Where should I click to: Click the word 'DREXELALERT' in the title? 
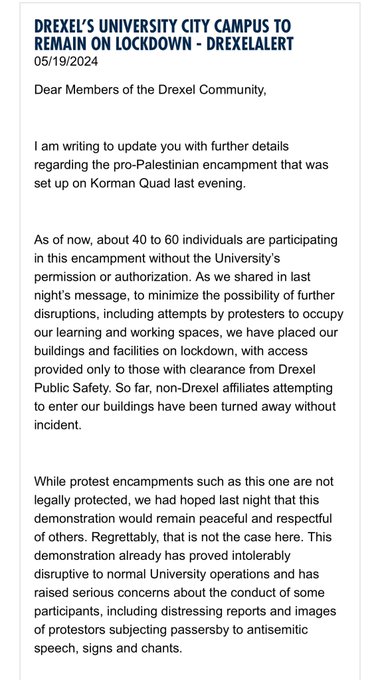pos(250,43)
